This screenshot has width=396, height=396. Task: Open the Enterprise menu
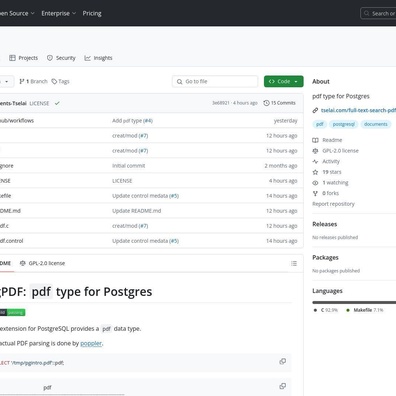coord(59,13)
